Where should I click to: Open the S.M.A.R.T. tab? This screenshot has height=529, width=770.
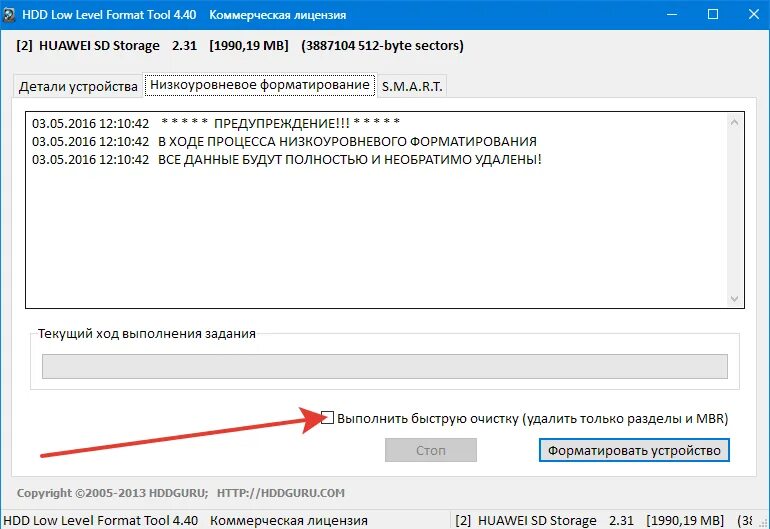412,86
